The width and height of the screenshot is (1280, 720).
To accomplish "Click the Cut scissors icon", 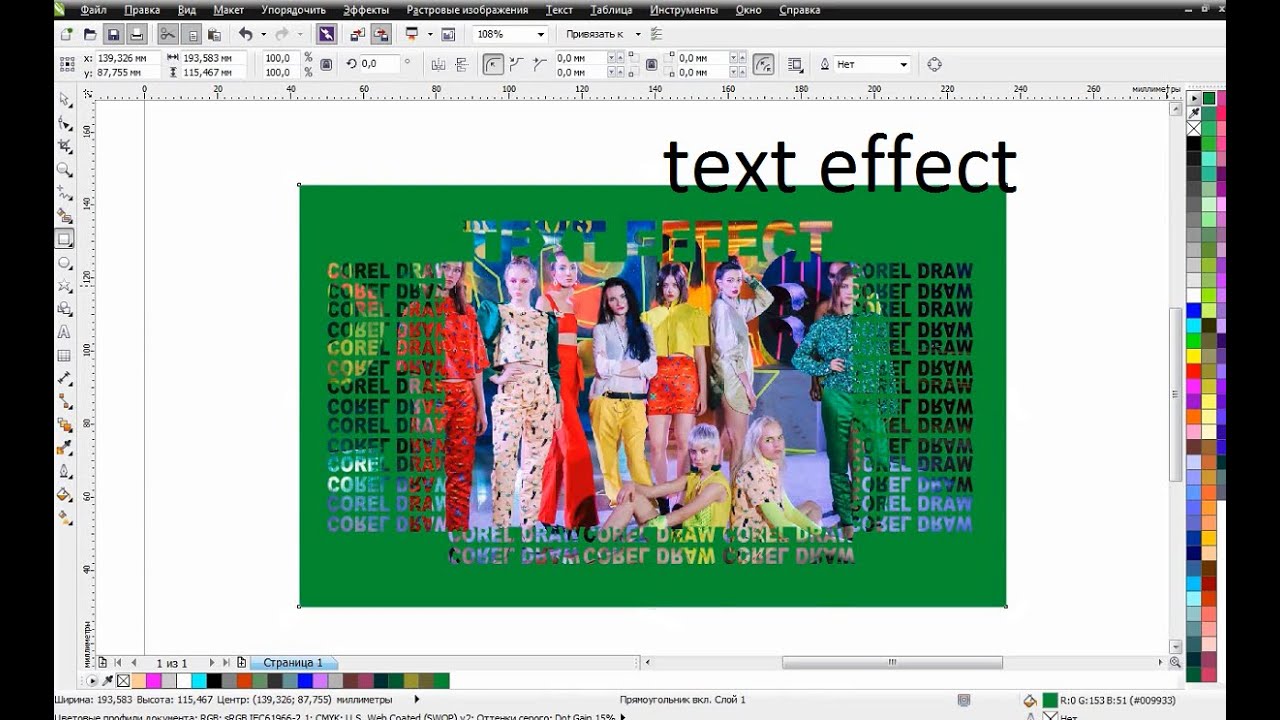I will click(168, 34).
